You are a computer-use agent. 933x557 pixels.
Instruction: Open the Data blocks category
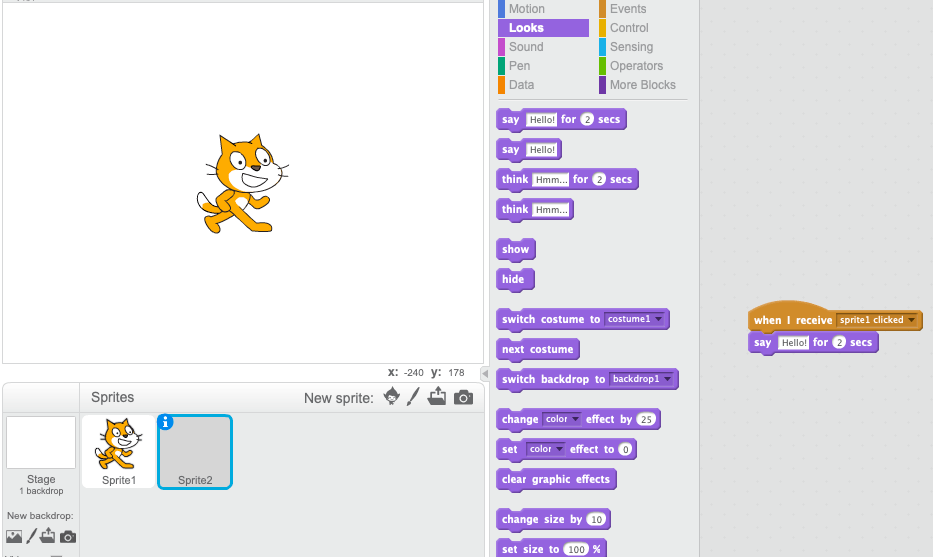[x=521, y=85]
